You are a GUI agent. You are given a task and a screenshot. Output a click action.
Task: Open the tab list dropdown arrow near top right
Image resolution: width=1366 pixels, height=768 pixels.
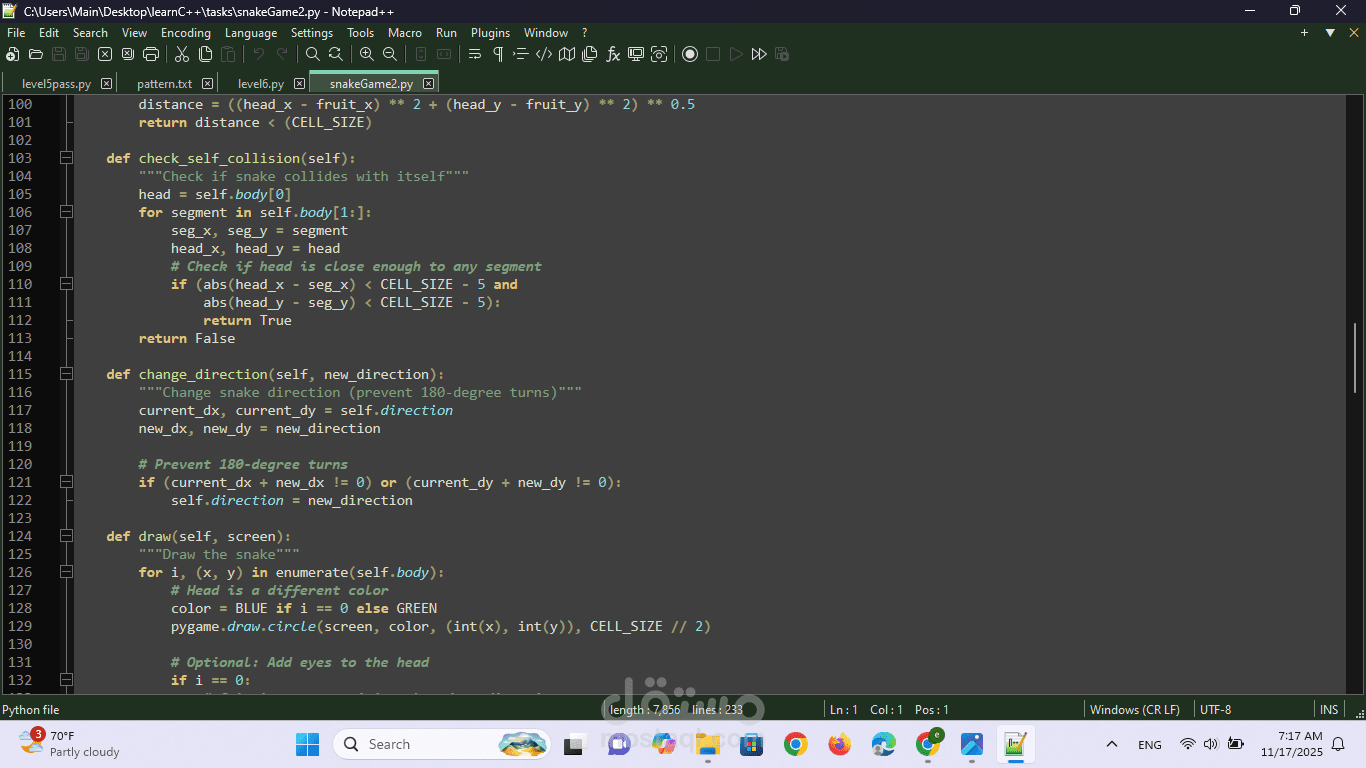click(1330, 33)
